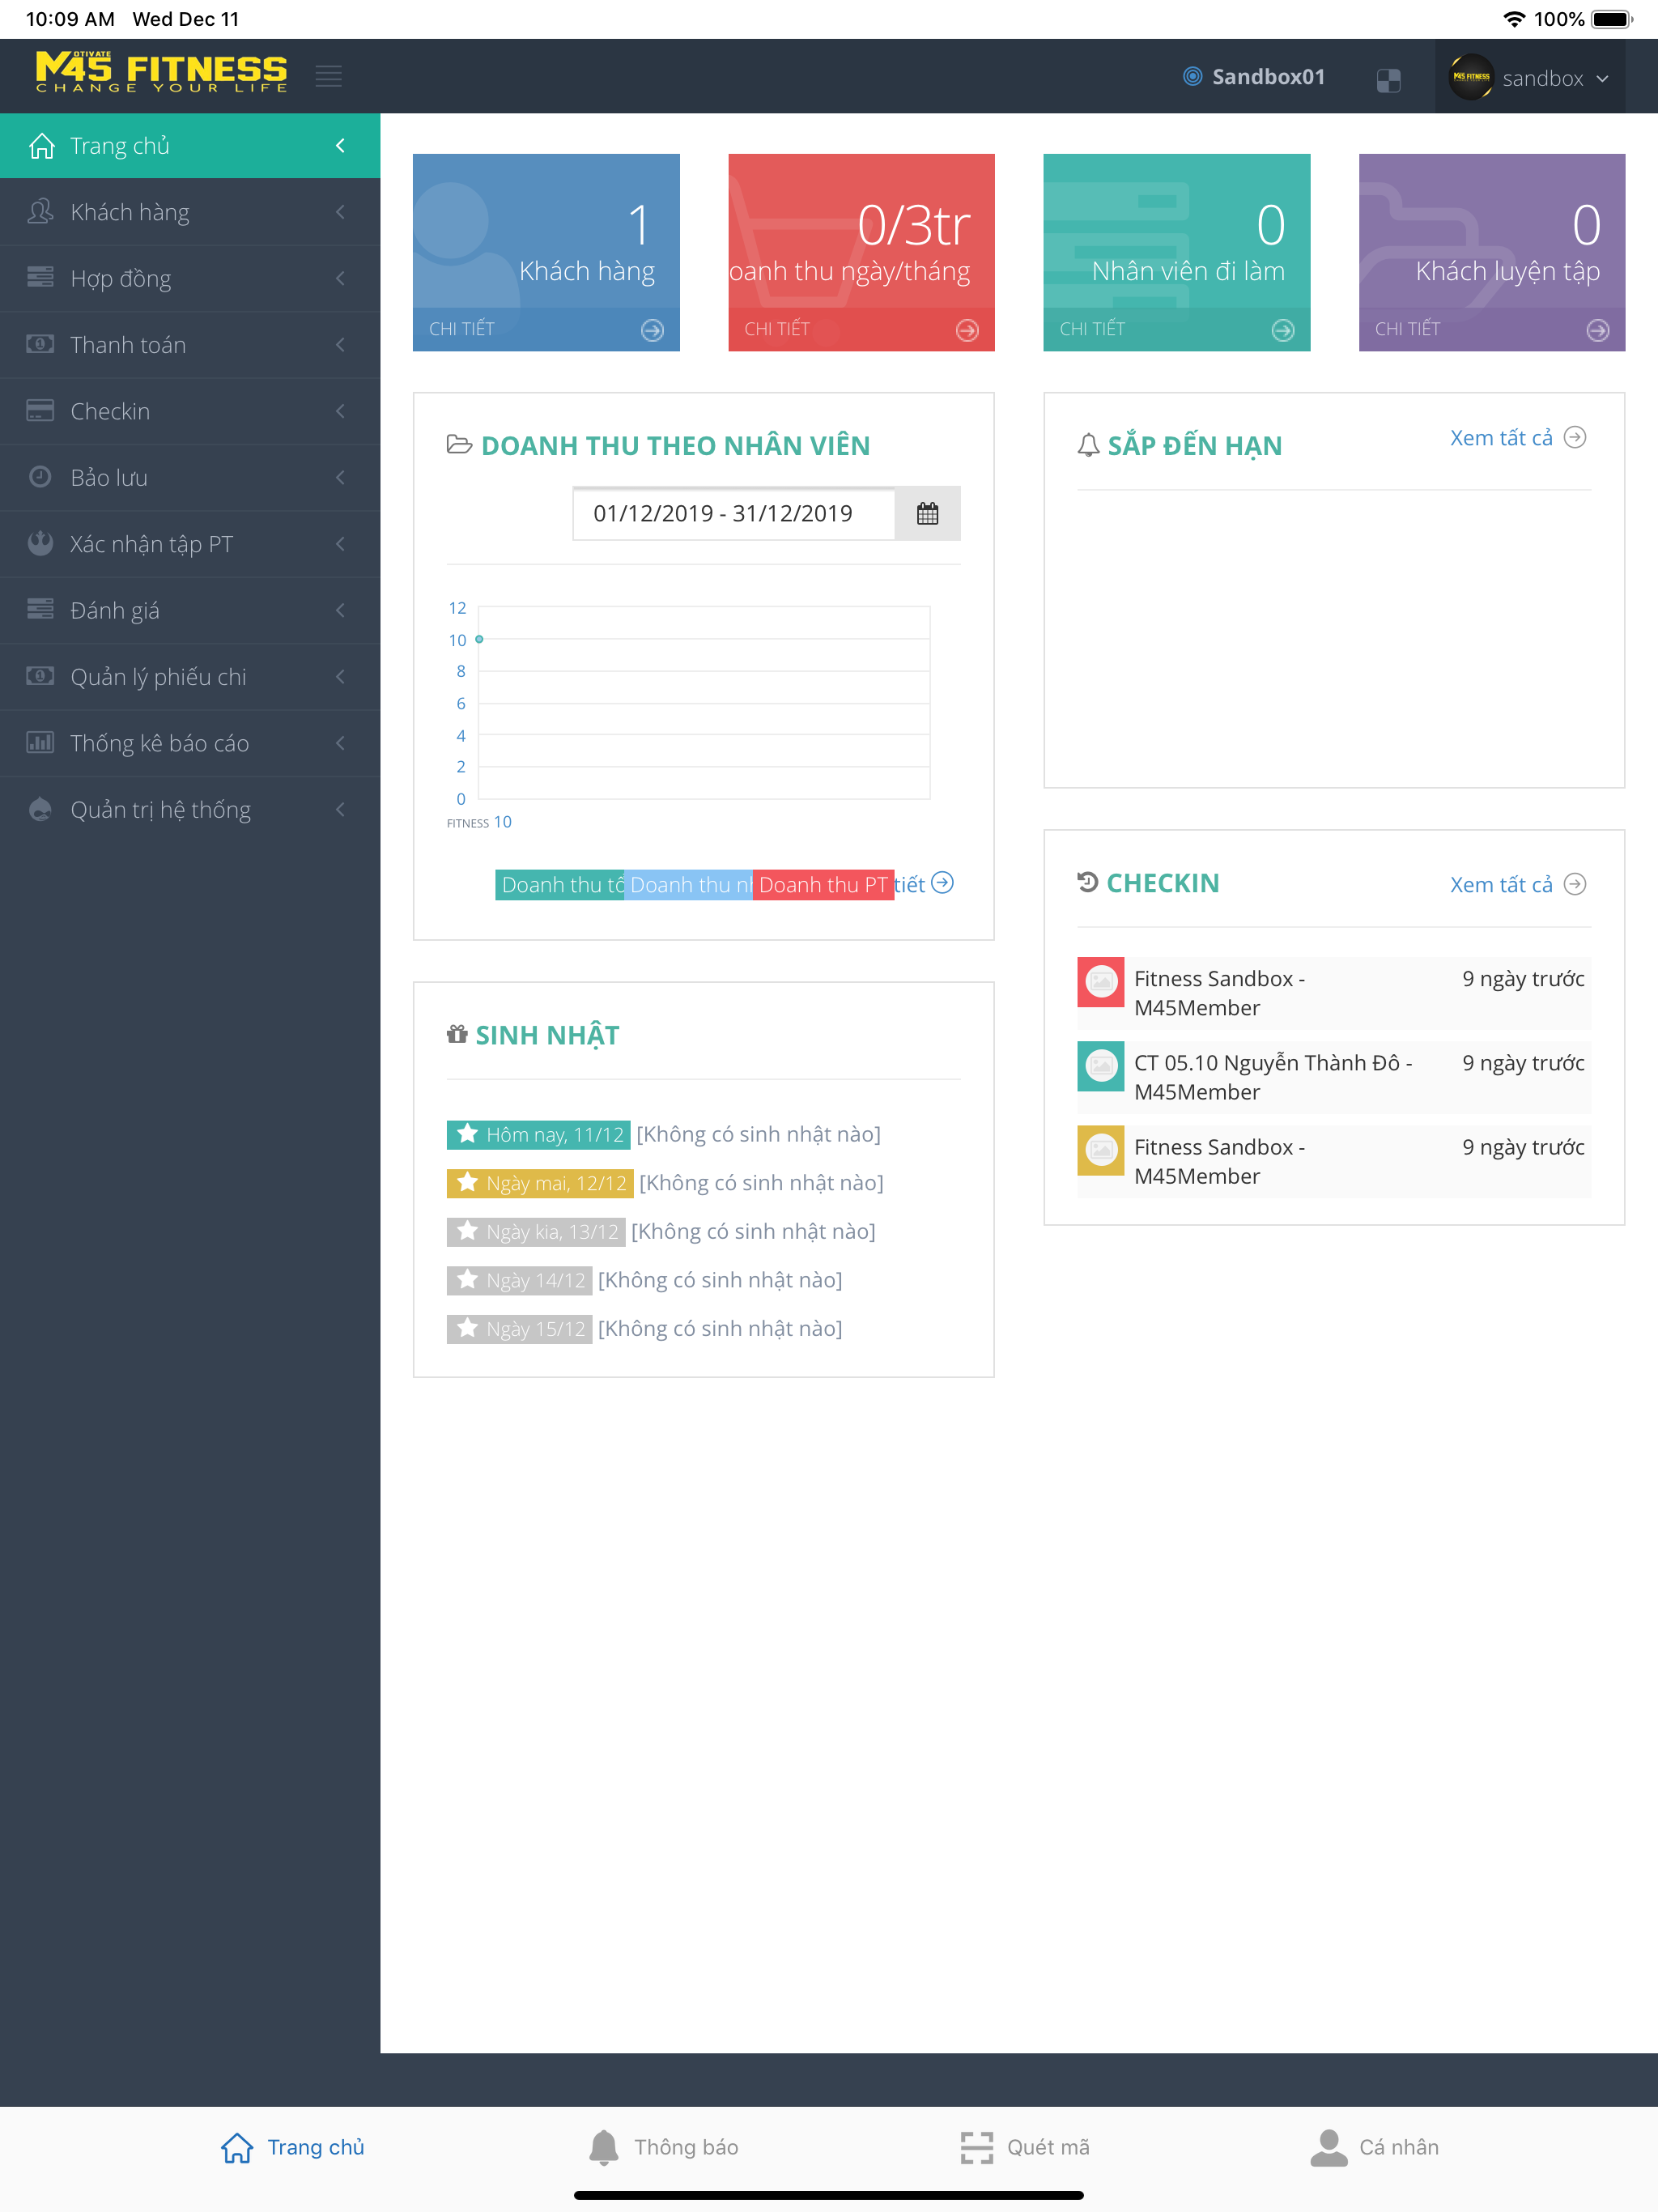Expand the Khách hàng sidebar menu

(x=190, y=212)
